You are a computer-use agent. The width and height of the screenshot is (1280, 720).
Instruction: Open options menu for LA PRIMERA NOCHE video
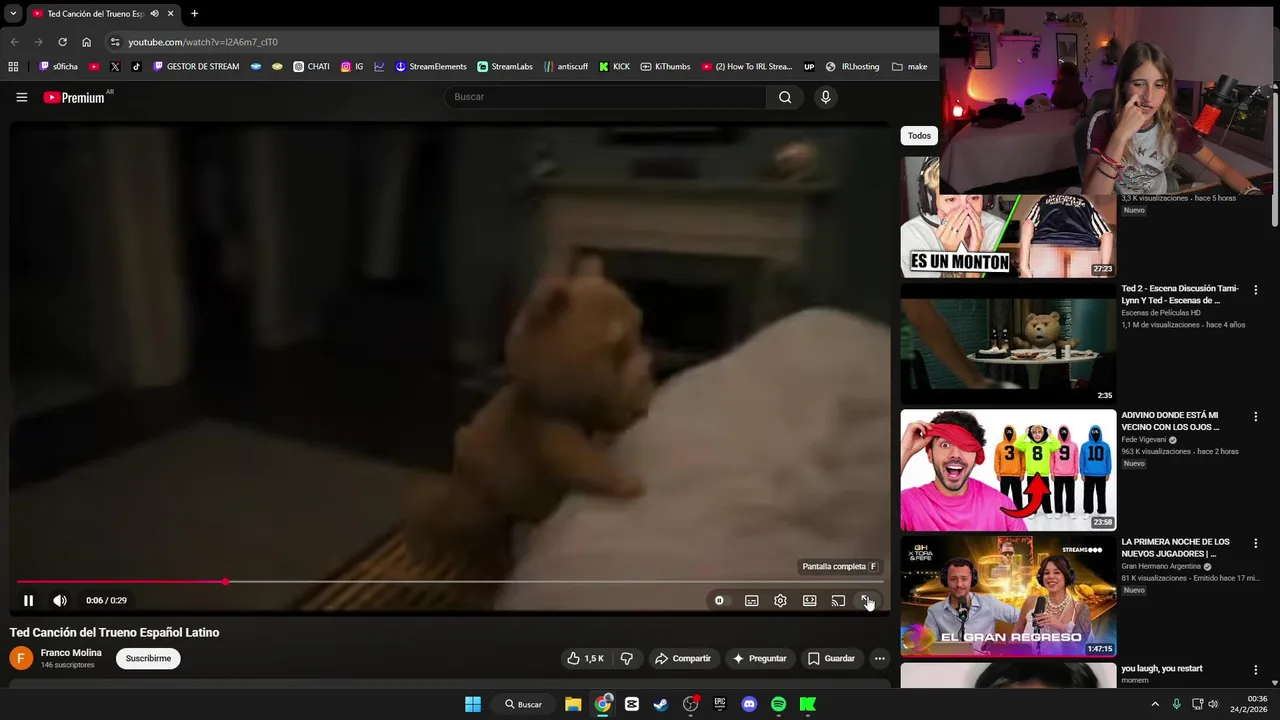pyautogui.click(x=1256, y=544)
